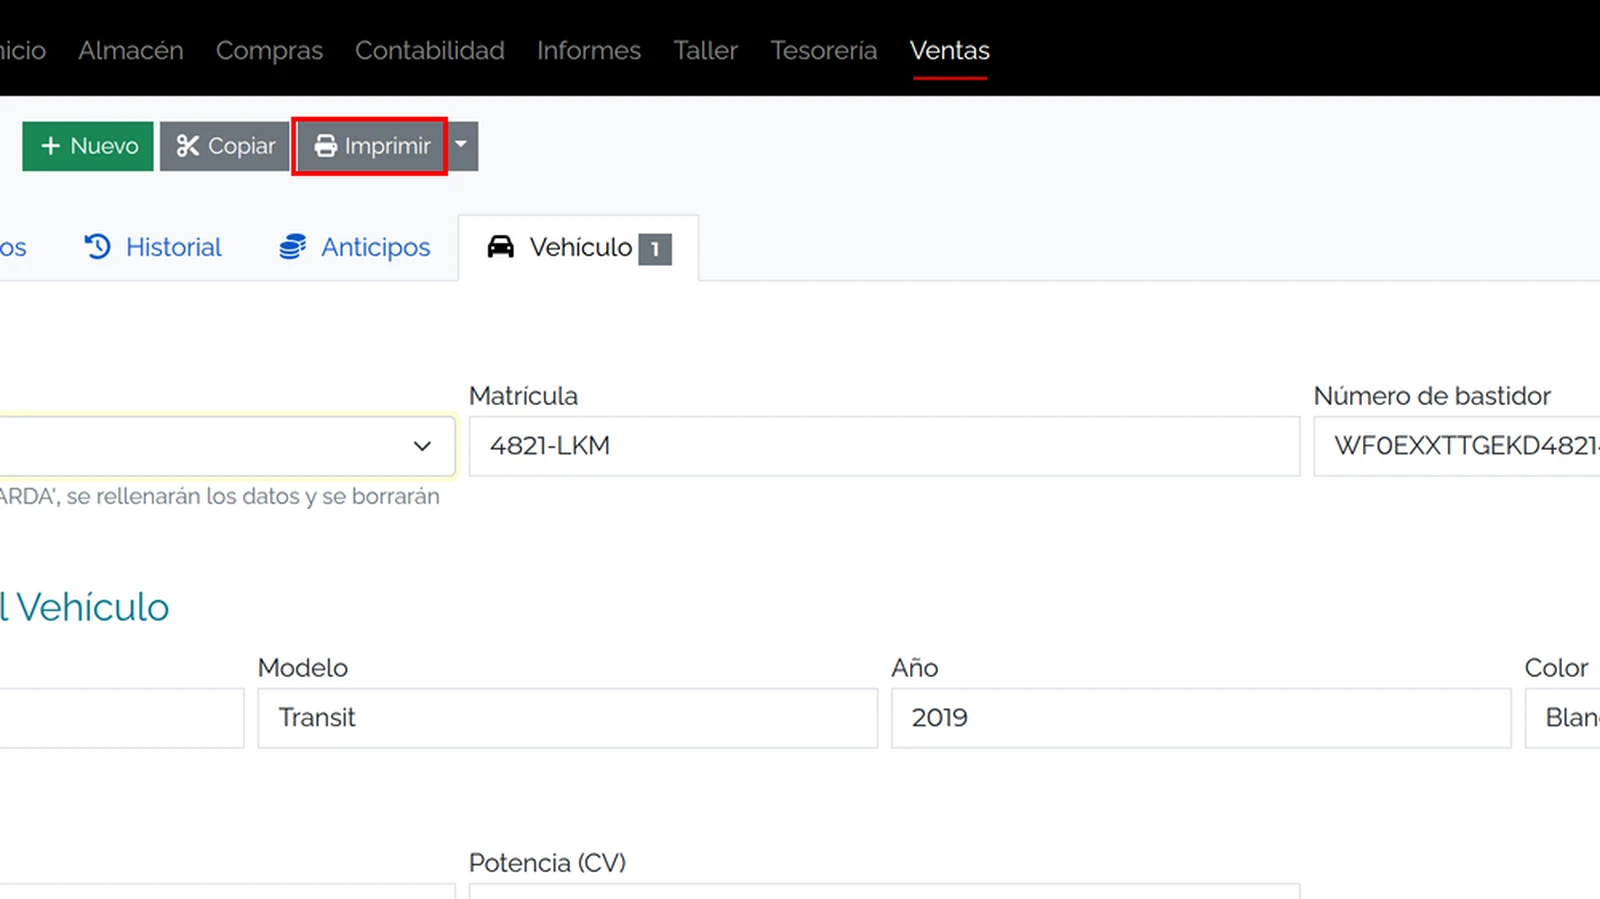This screenshot has width=1600, height=899.
Task: Click the Copiar button
Action: pyautogui.click(x=225, y=146)
